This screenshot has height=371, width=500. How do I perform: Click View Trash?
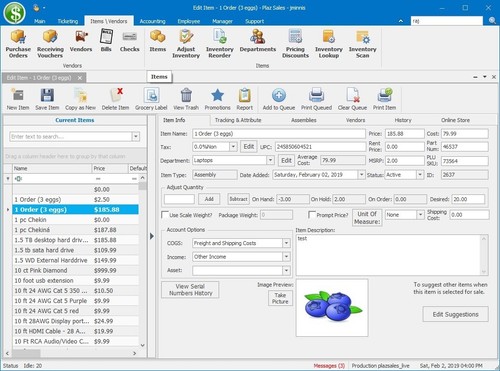click(x=186, y=99)
